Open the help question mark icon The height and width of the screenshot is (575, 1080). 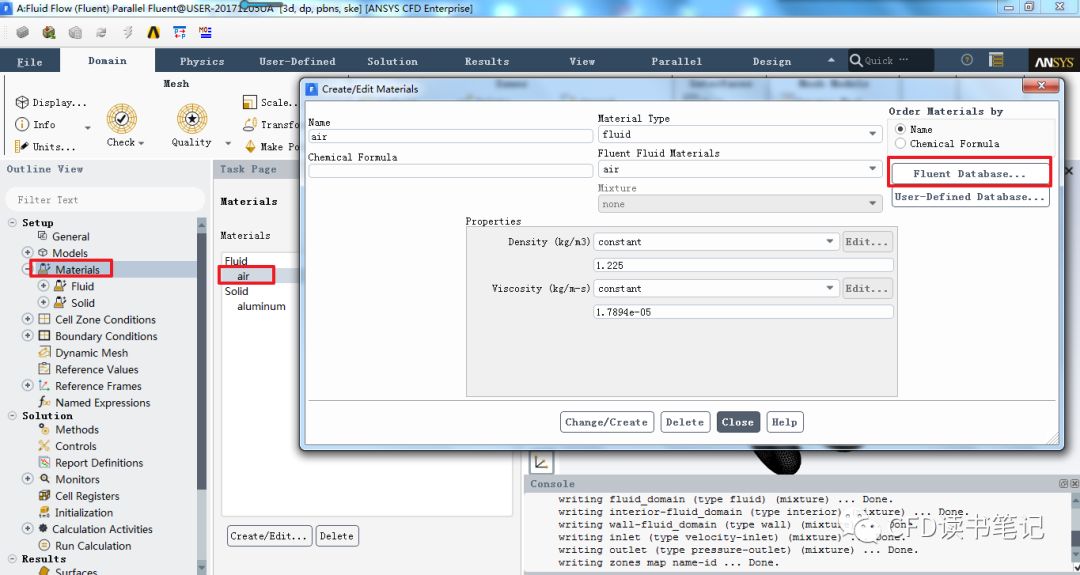[967, 60]
